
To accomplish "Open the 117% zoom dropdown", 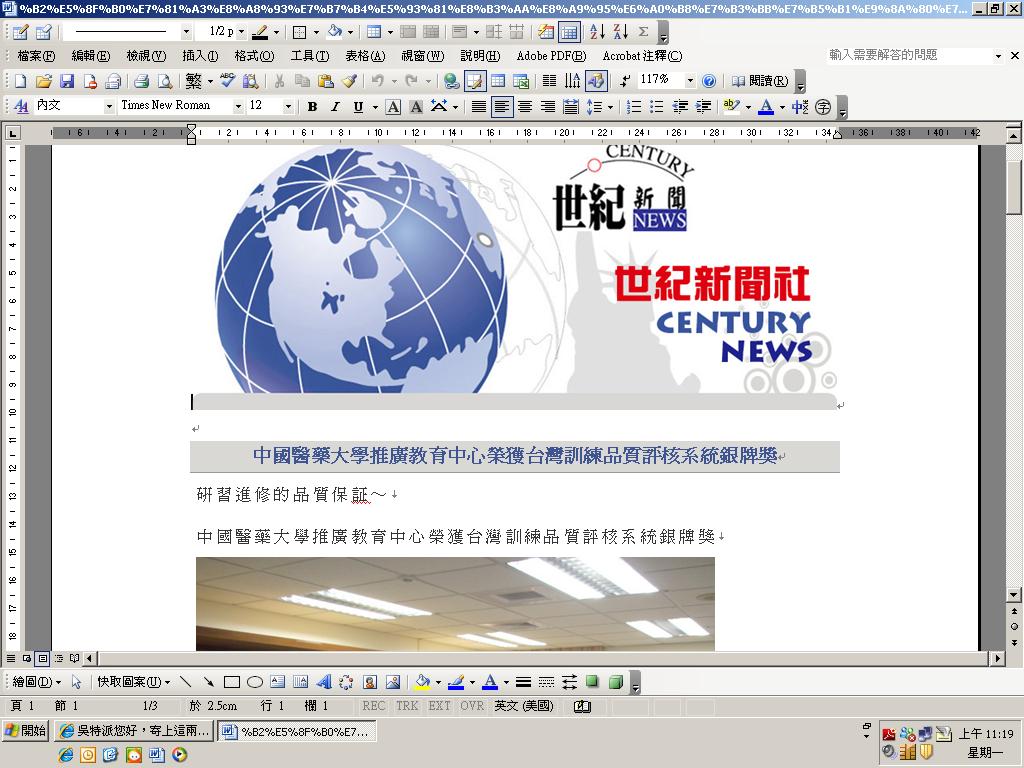I will coord(690,80).
